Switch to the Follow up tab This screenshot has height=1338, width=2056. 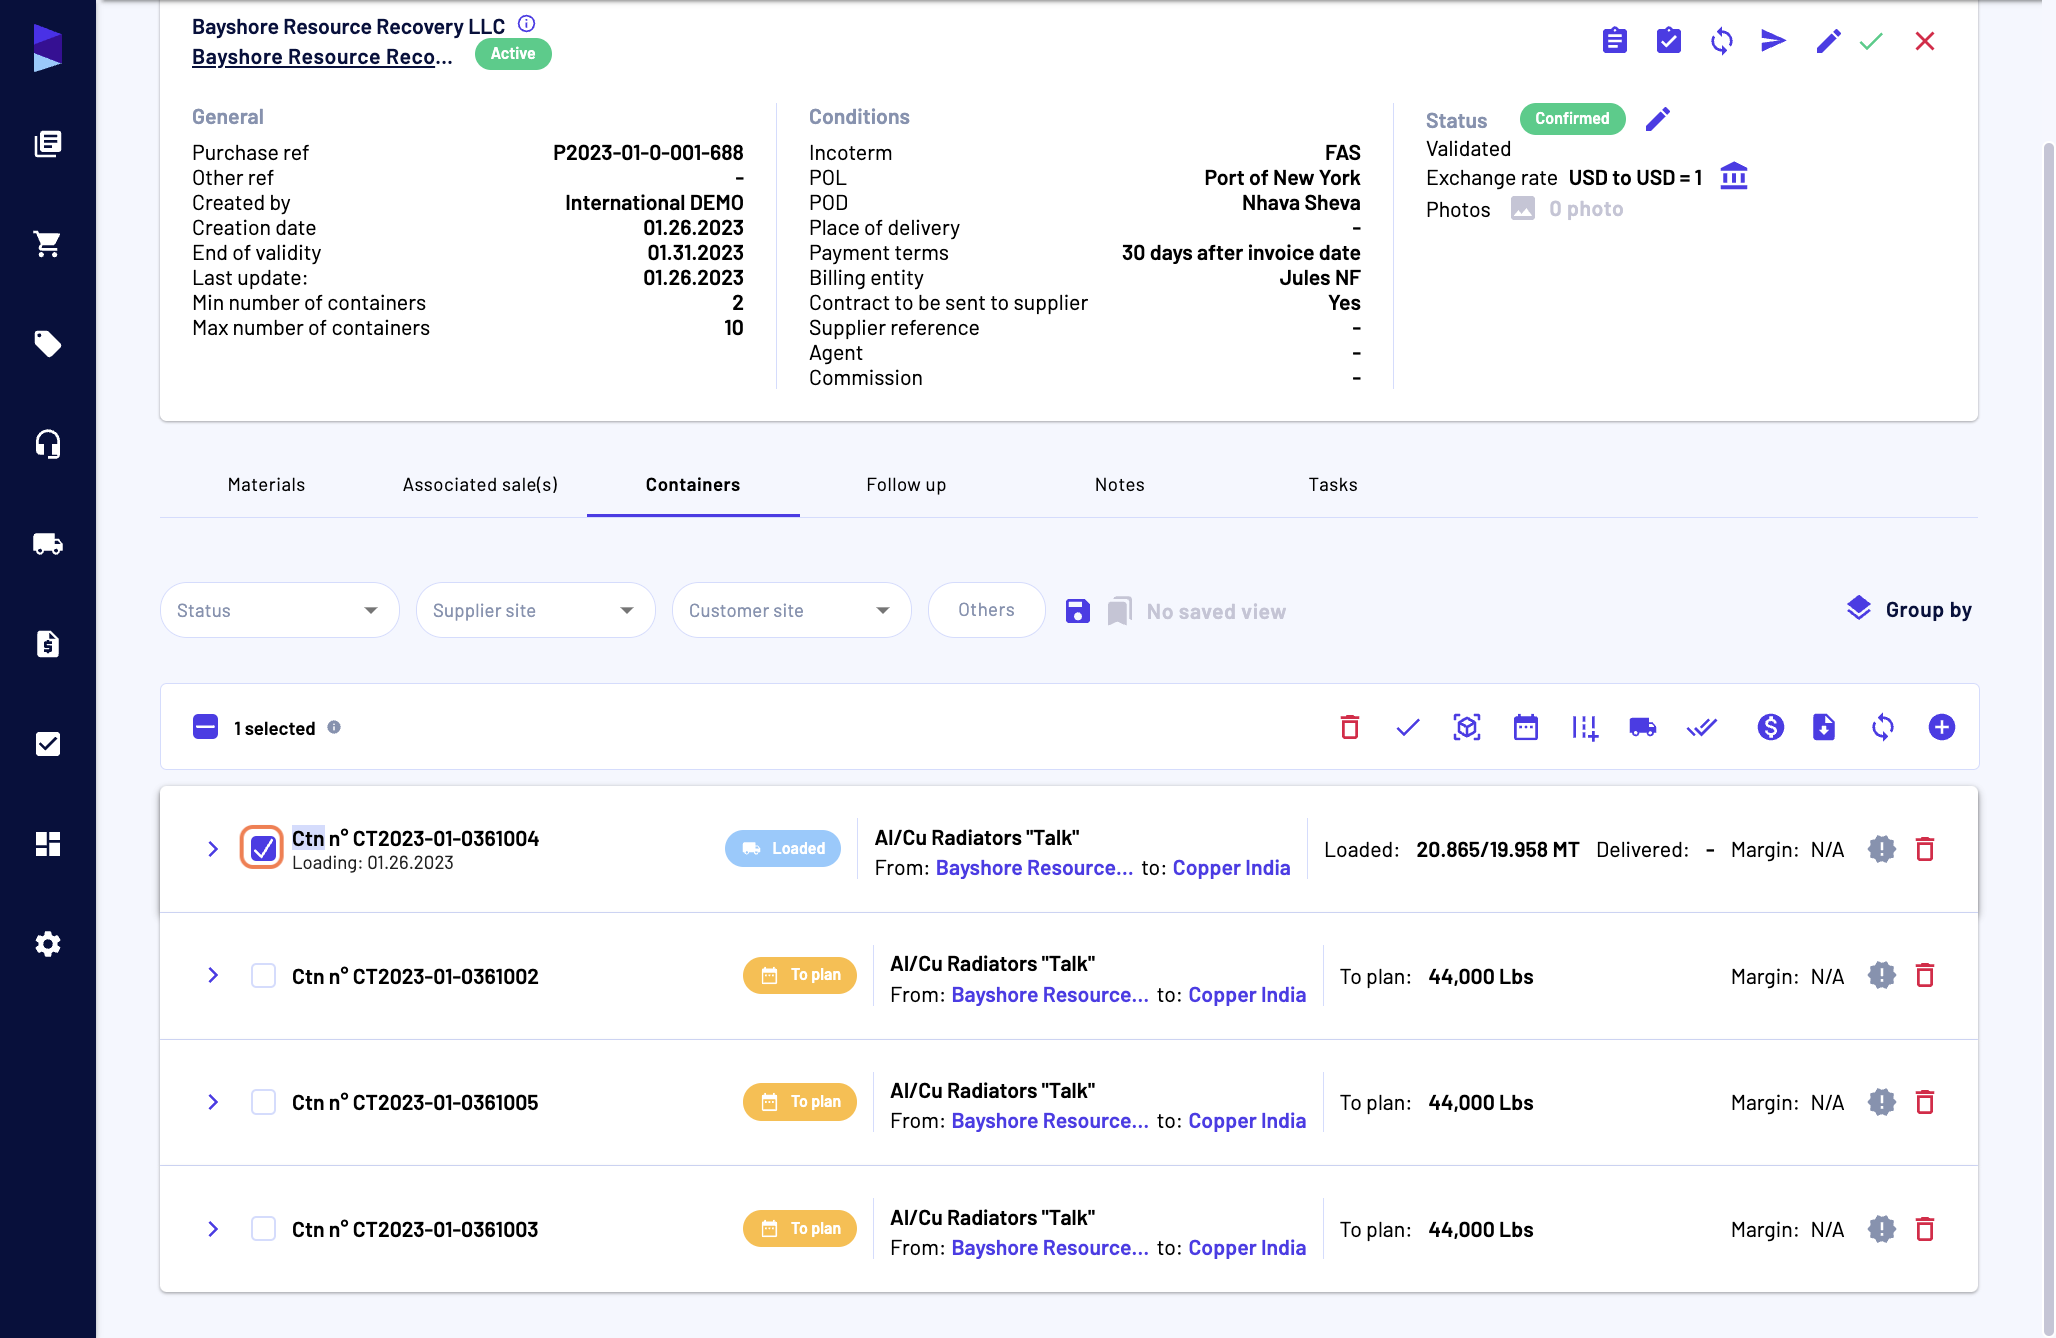906,485
